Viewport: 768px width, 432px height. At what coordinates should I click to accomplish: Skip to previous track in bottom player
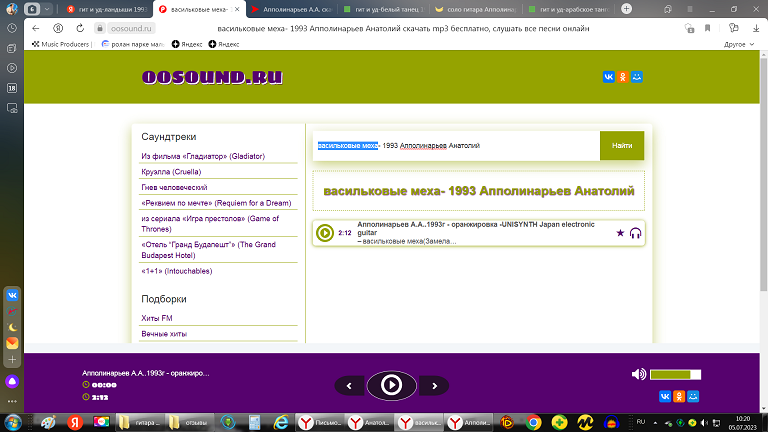pos(349,386)
